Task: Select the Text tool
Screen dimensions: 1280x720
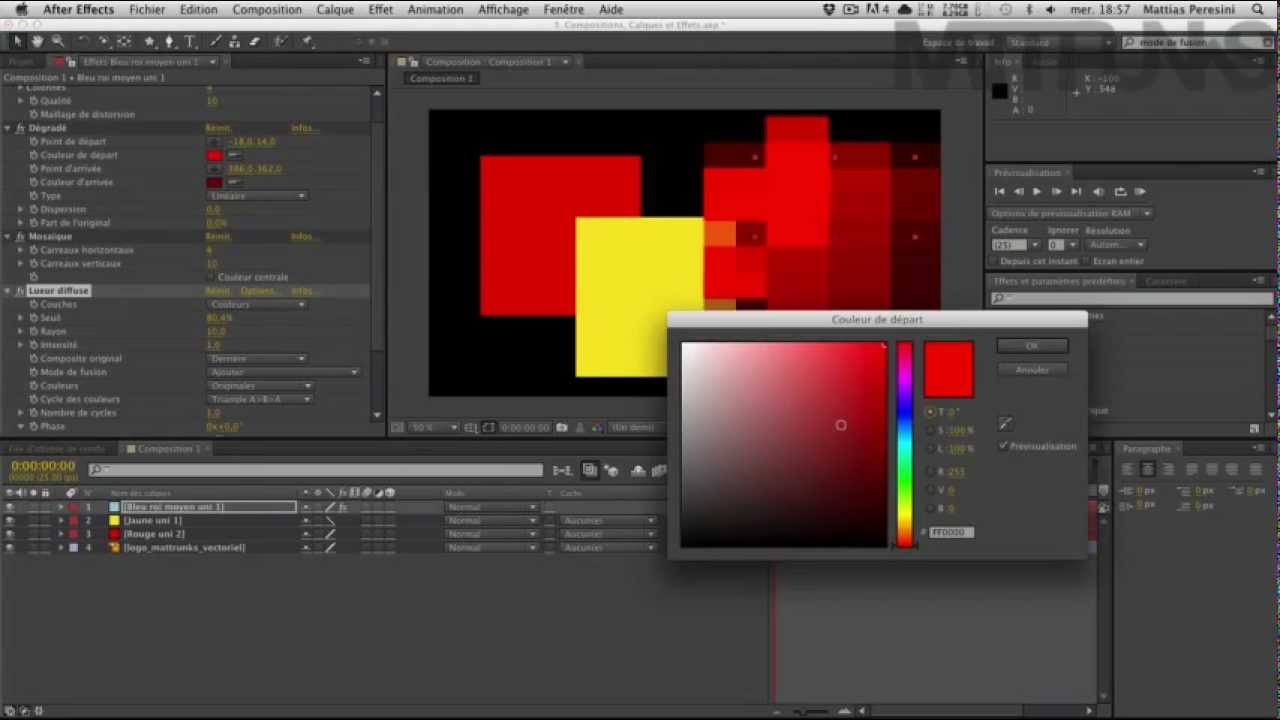Action: pyautogui.click(x=190, y=42)
